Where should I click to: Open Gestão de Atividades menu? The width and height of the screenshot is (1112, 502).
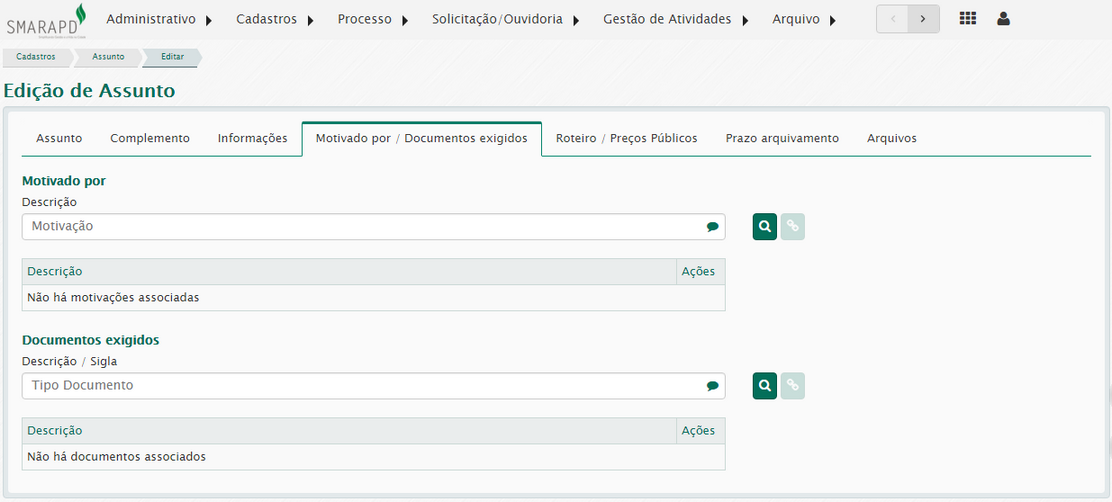(x=676, y=19)
